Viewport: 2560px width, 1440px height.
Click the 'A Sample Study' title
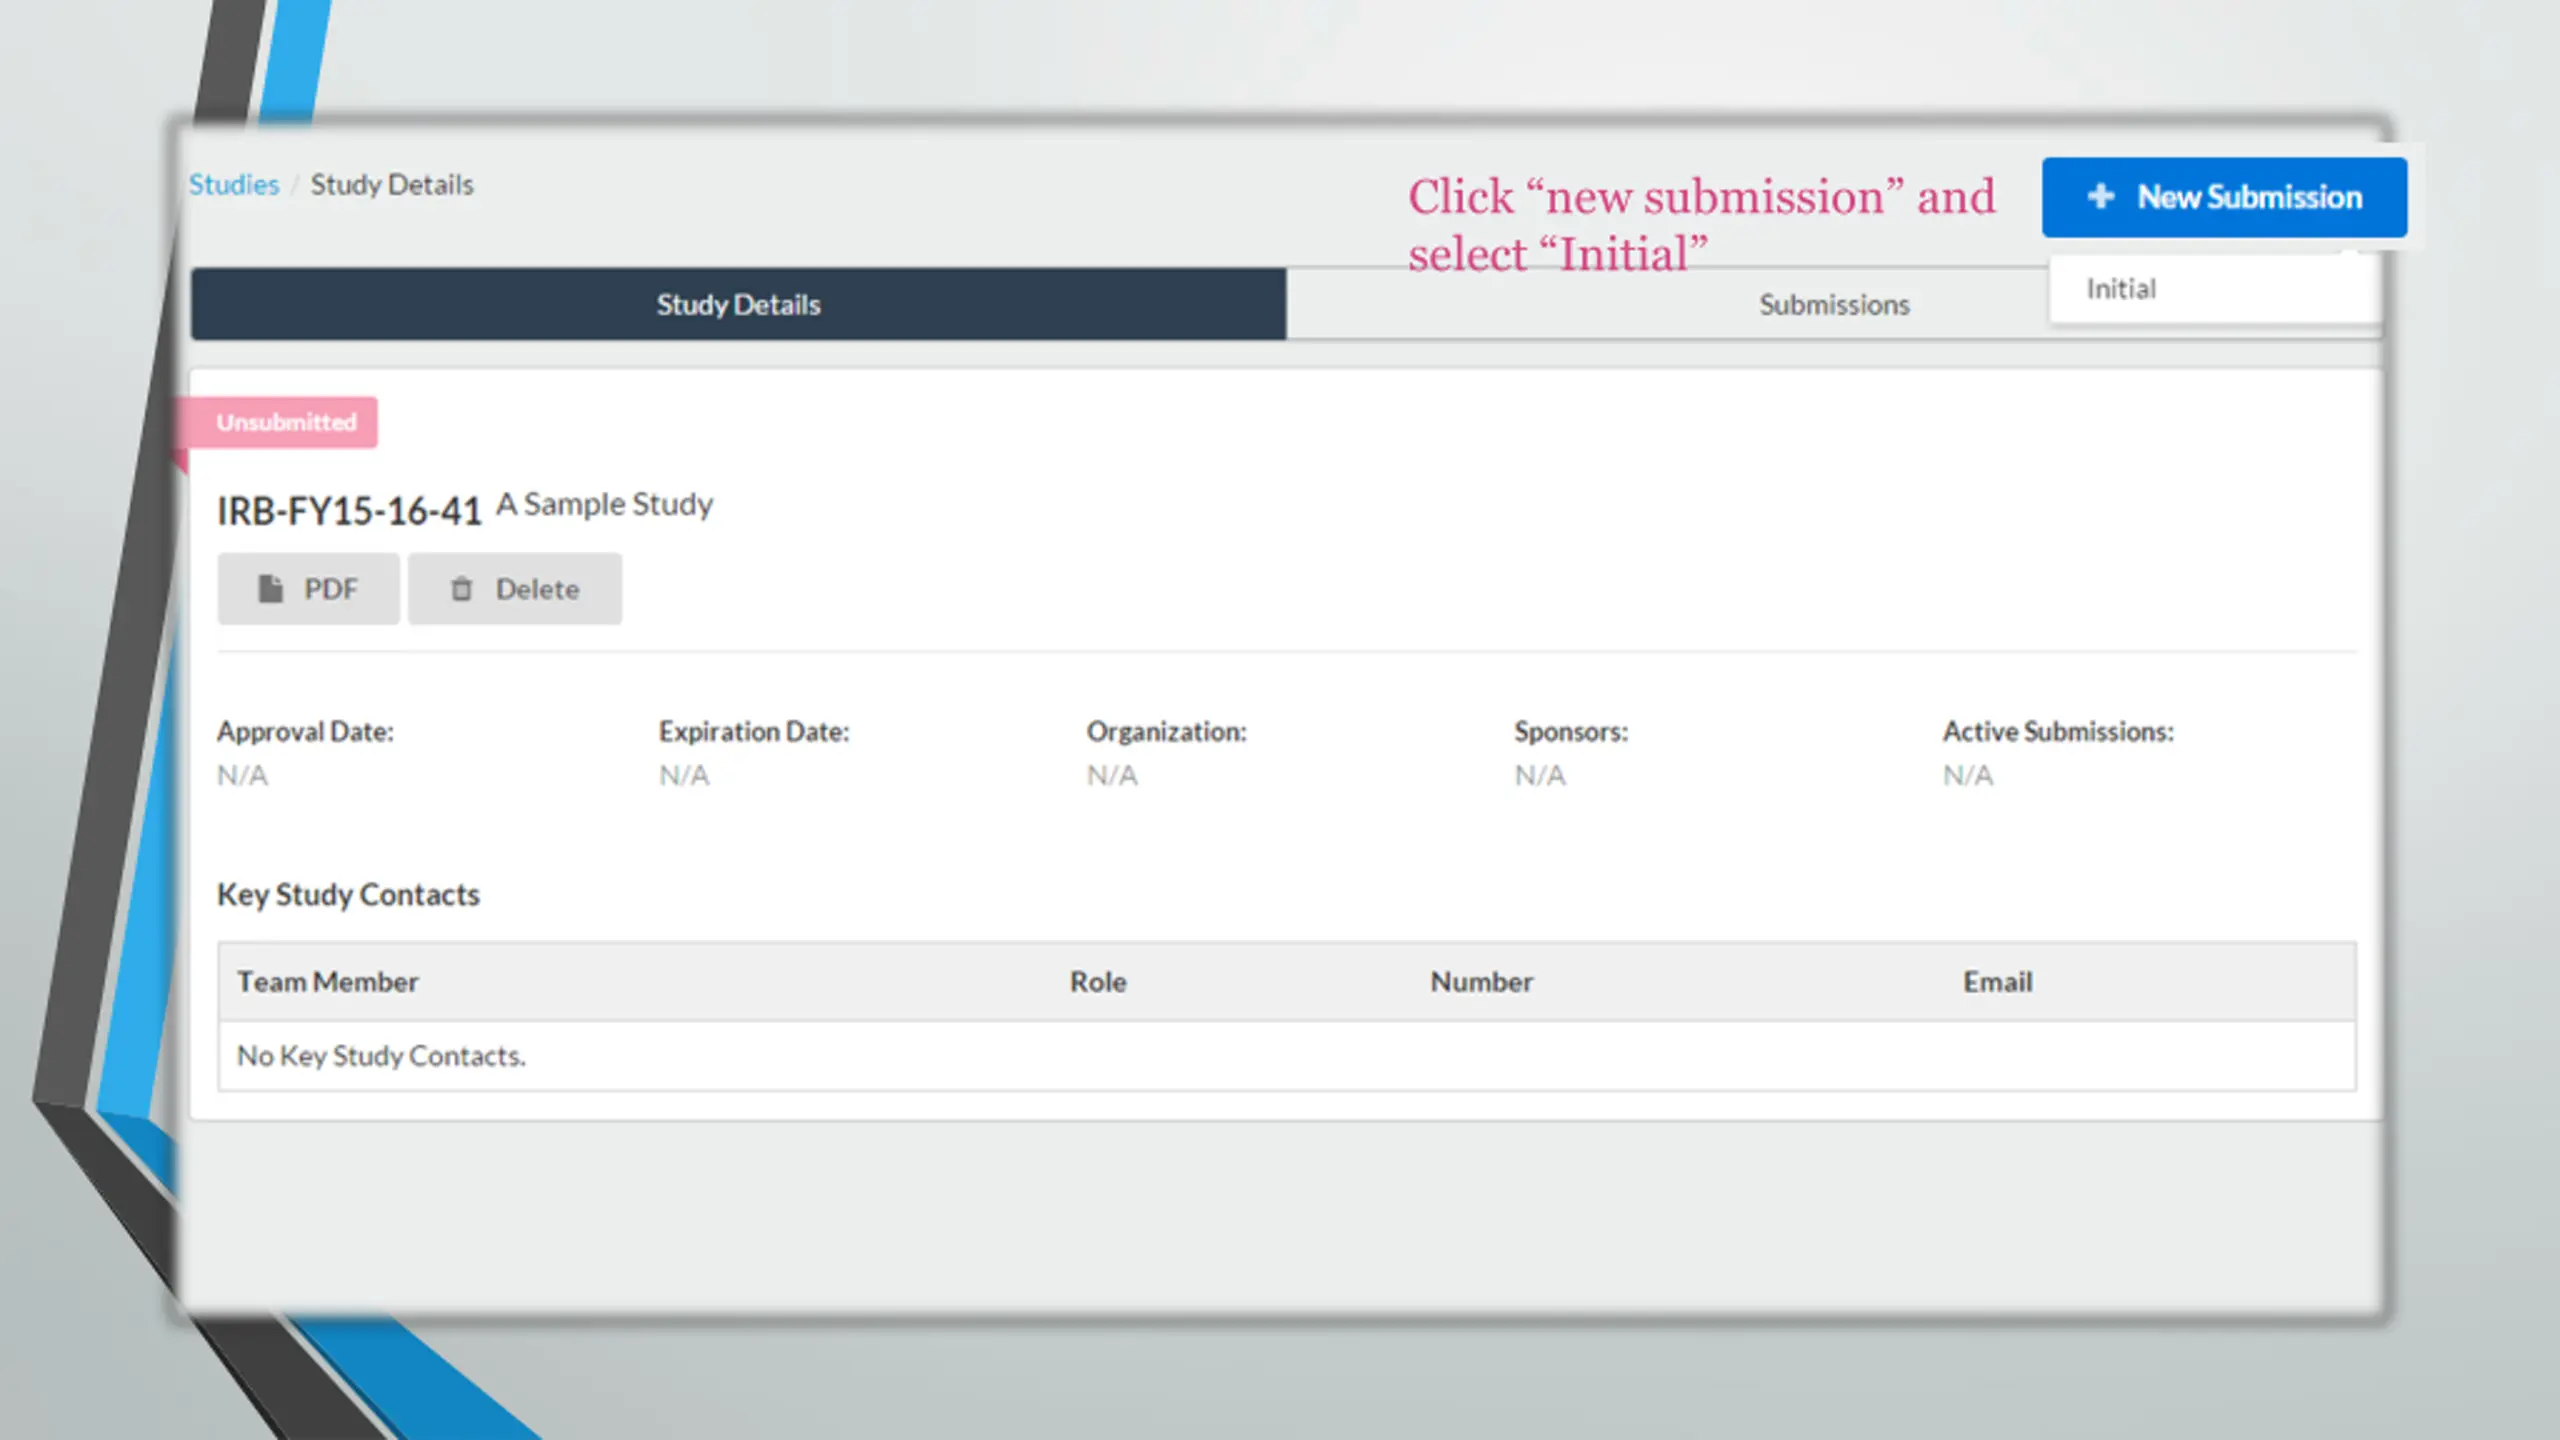pos(605,504)
